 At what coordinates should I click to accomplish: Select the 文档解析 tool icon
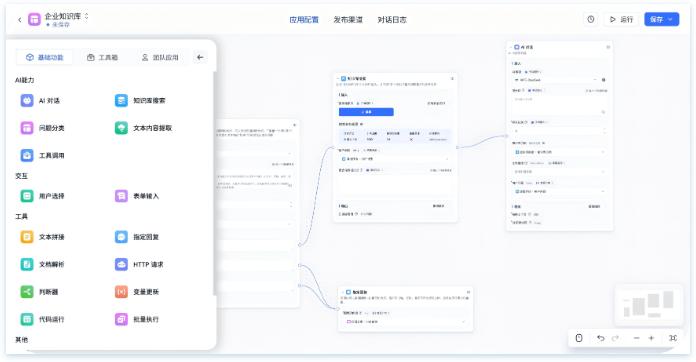click(27, 264)
